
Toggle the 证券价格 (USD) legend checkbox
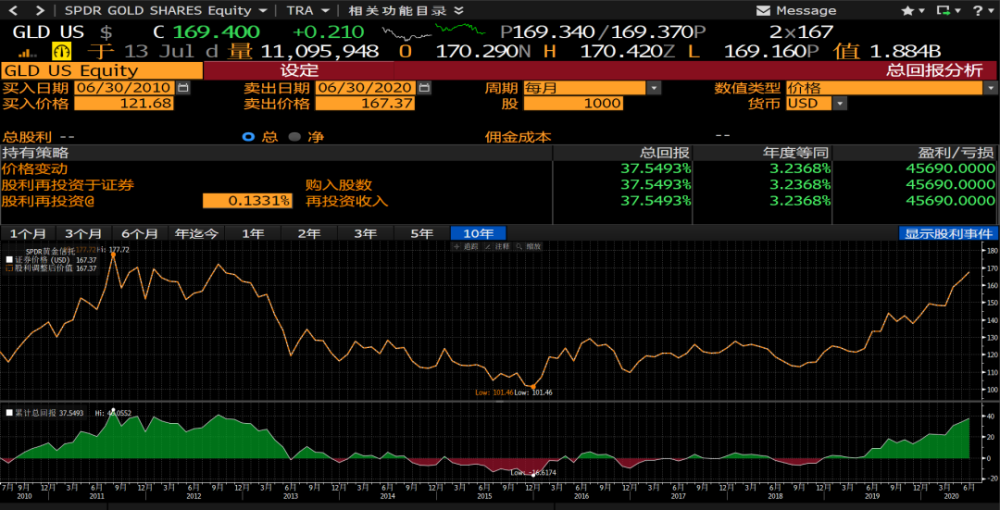click(9, 260)
